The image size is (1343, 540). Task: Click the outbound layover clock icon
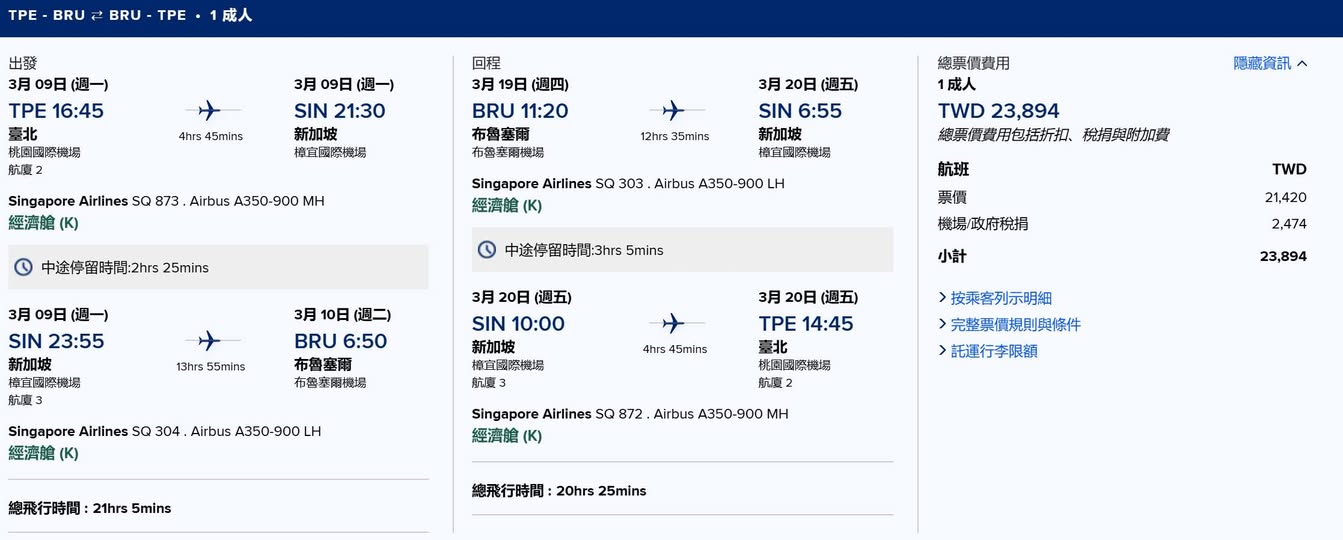point(23,267)
